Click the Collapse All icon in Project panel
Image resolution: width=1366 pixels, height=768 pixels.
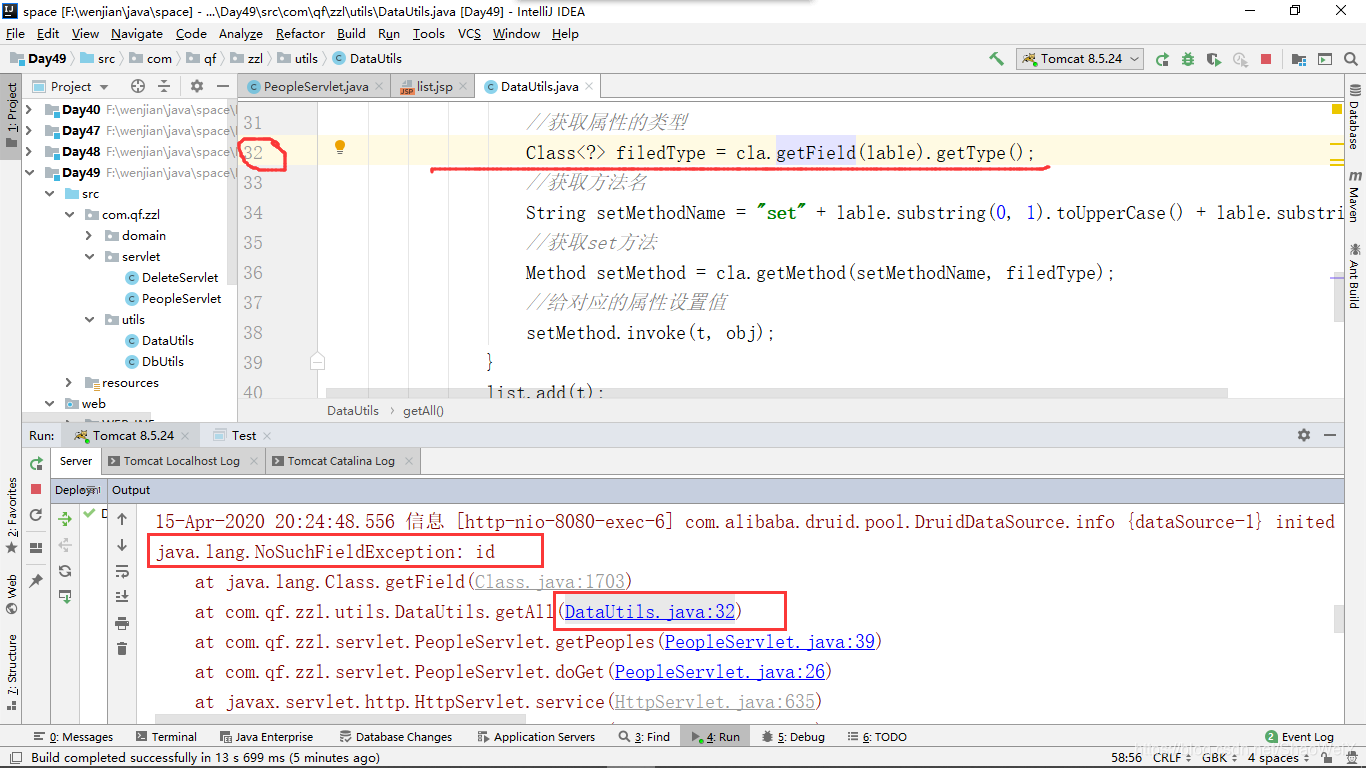click(x=164, y=86)
